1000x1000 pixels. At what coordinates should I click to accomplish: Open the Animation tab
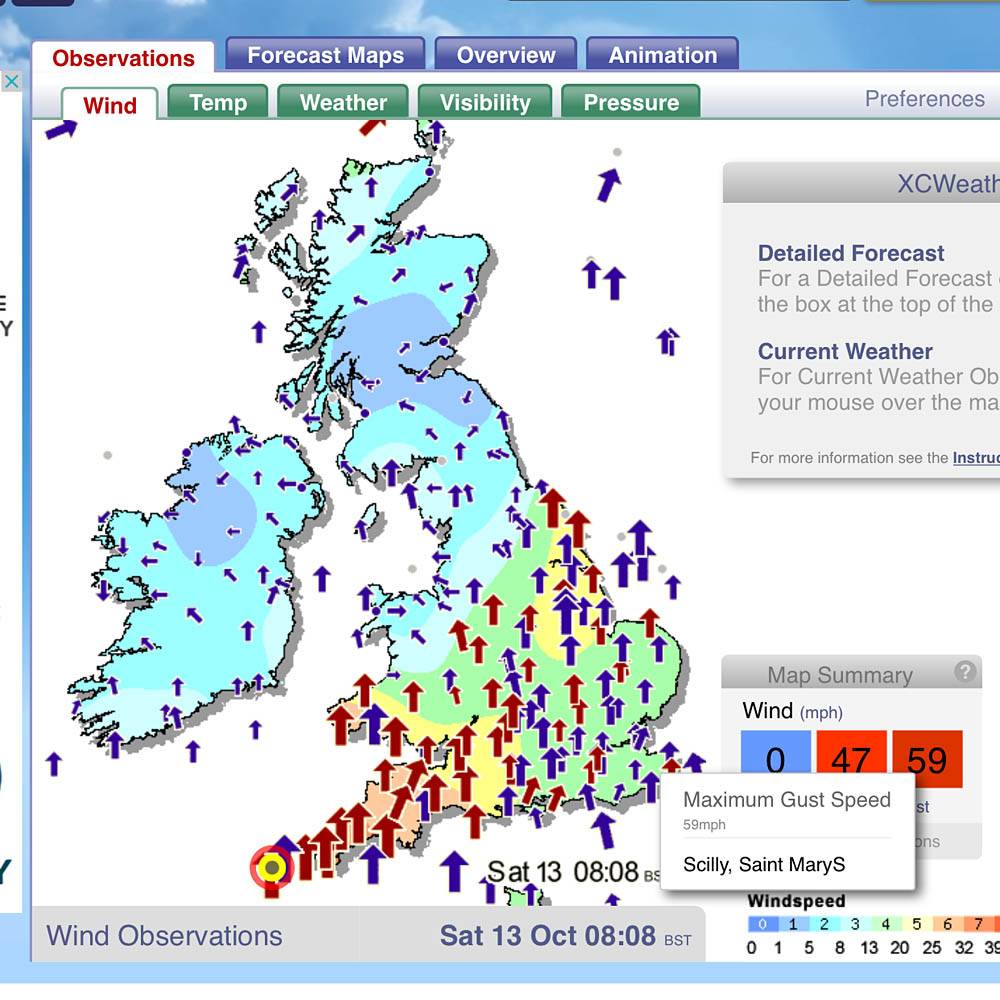click(662, 55)
